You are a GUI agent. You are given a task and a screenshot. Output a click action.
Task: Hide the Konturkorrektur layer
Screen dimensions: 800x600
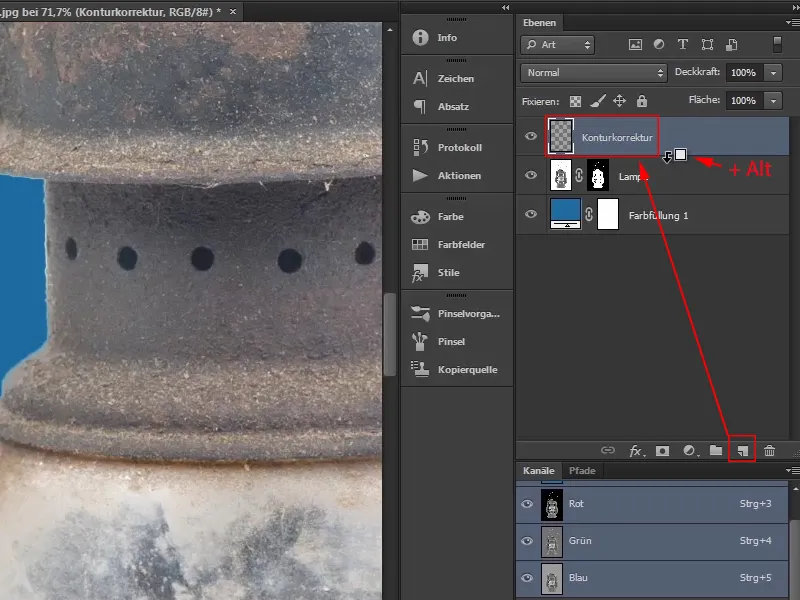point(531,136)
